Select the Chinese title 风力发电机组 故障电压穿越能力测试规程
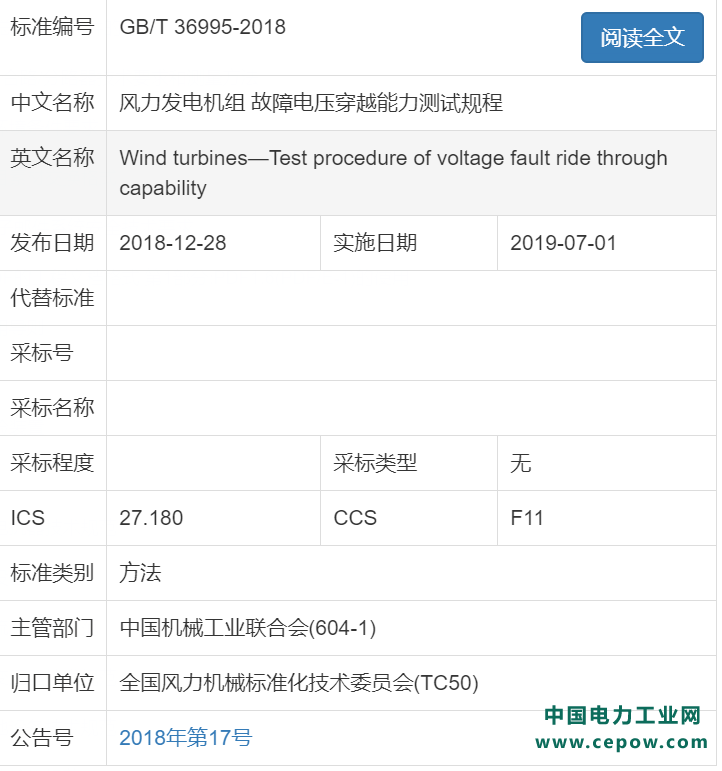Viewport: 722px width, 771px height. 311,102
